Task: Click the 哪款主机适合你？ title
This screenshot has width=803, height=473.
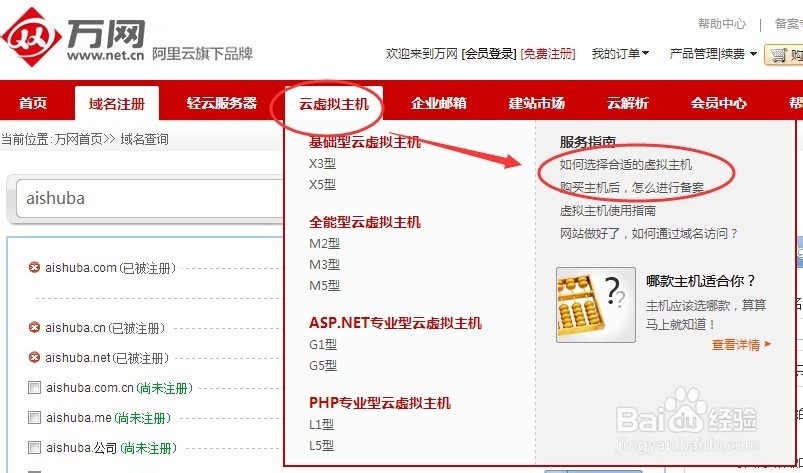Action: tap(701, 281)
